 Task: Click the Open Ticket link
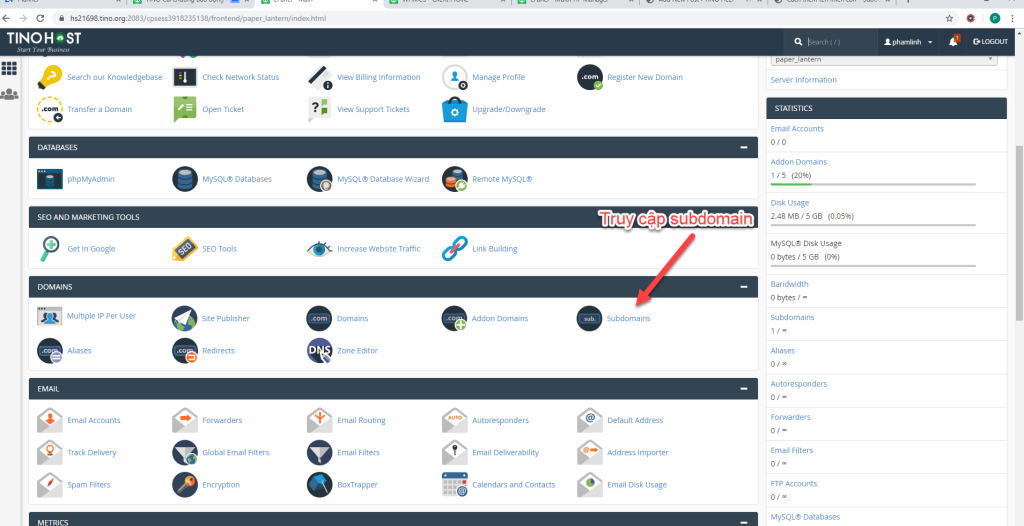(x=223, y=109)
